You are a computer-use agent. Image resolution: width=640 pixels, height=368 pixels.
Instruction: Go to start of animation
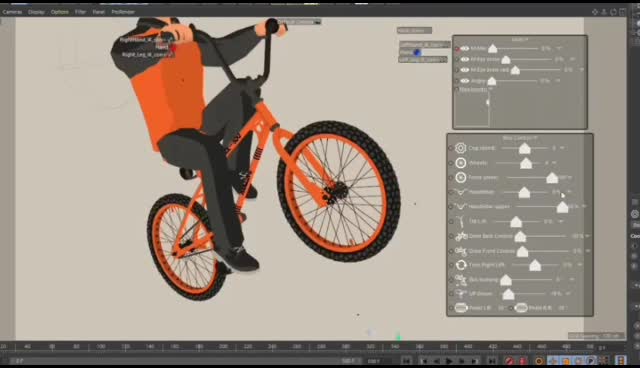click(406, 361)
